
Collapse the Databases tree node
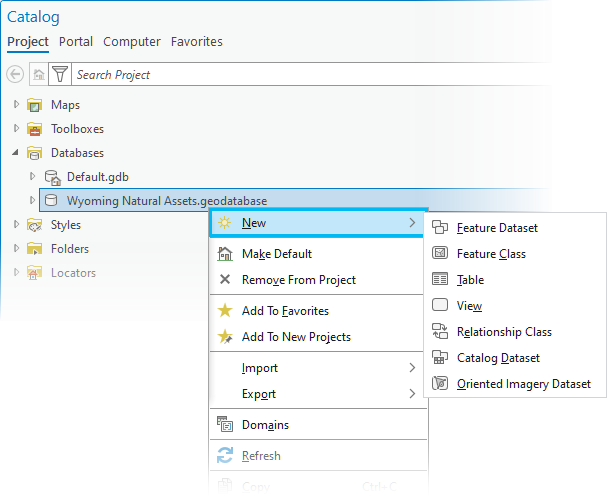(16, 153)
